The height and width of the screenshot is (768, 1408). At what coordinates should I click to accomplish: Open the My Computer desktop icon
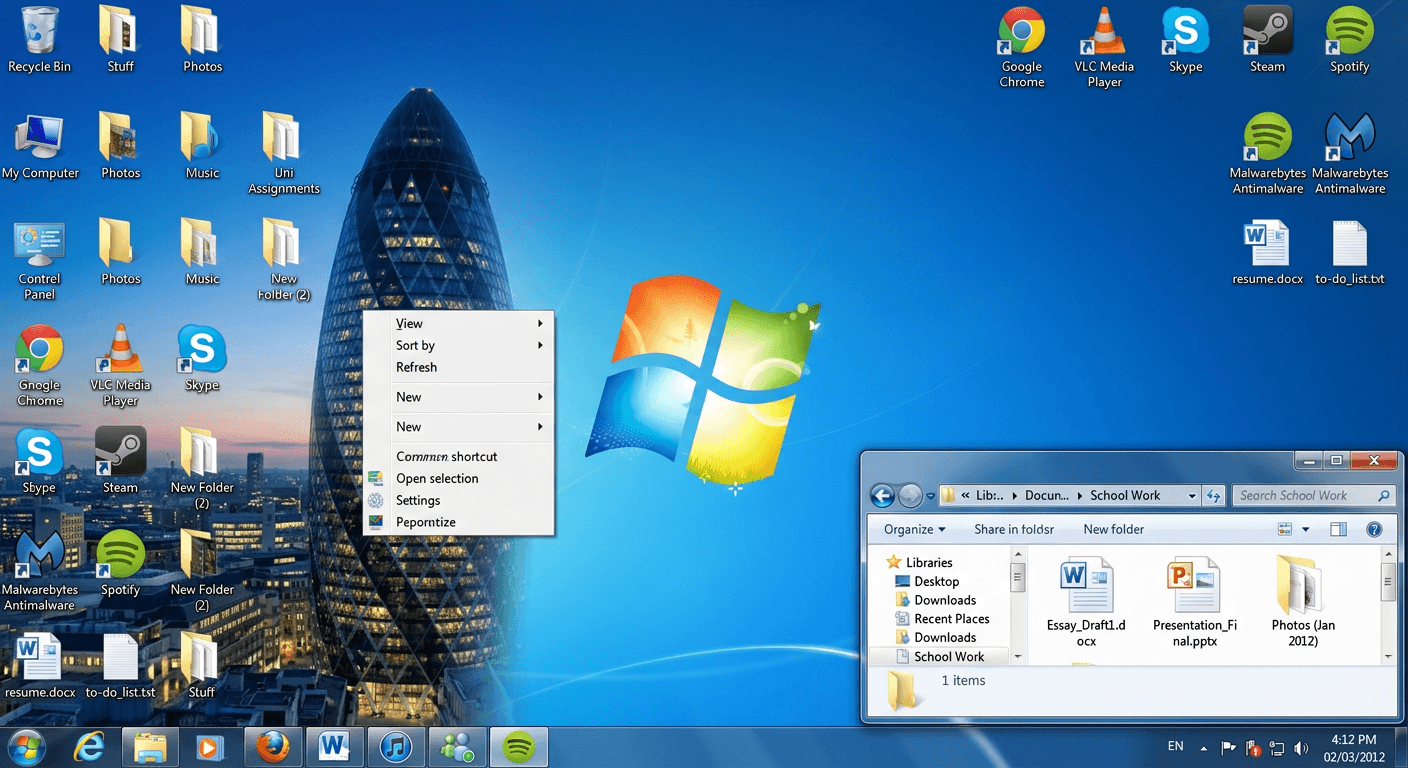[x=40, y=146]
